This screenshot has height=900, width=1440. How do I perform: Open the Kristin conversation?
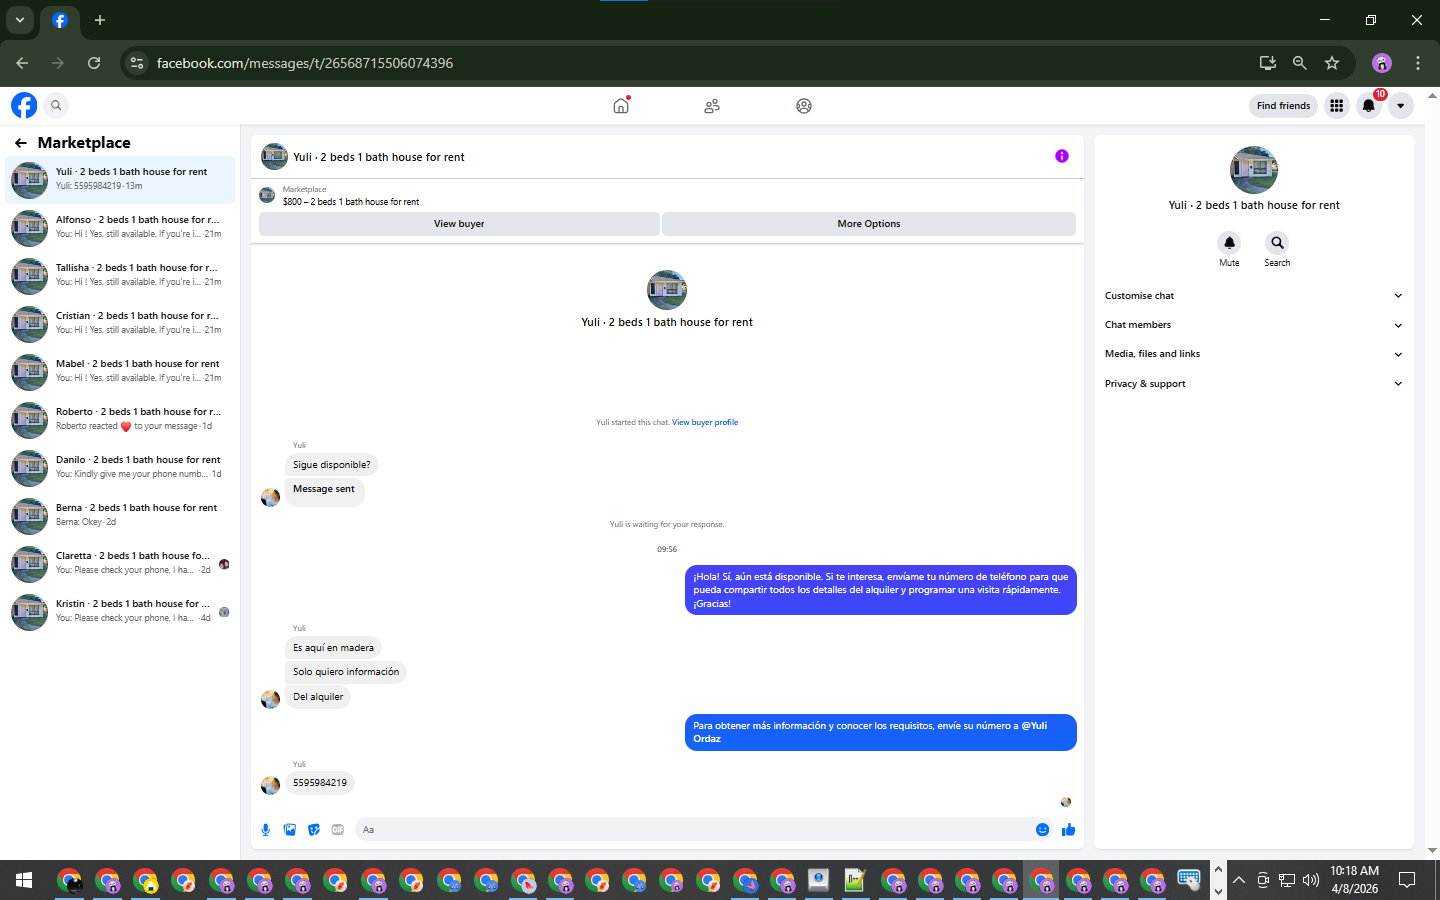point(120,611)
